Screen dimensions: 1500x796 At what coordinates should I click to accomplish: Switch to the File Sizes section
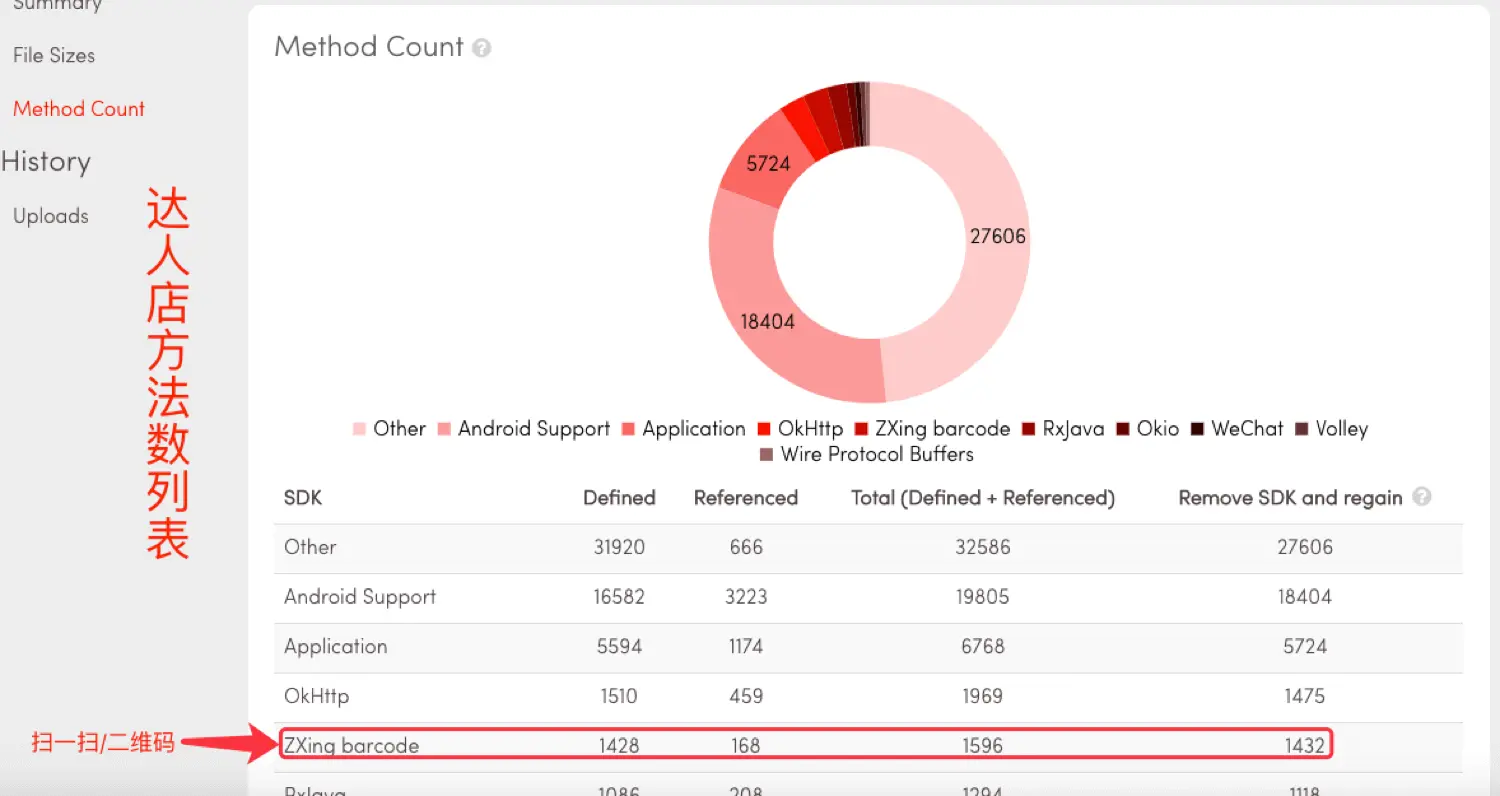click(x=53, y=55)
